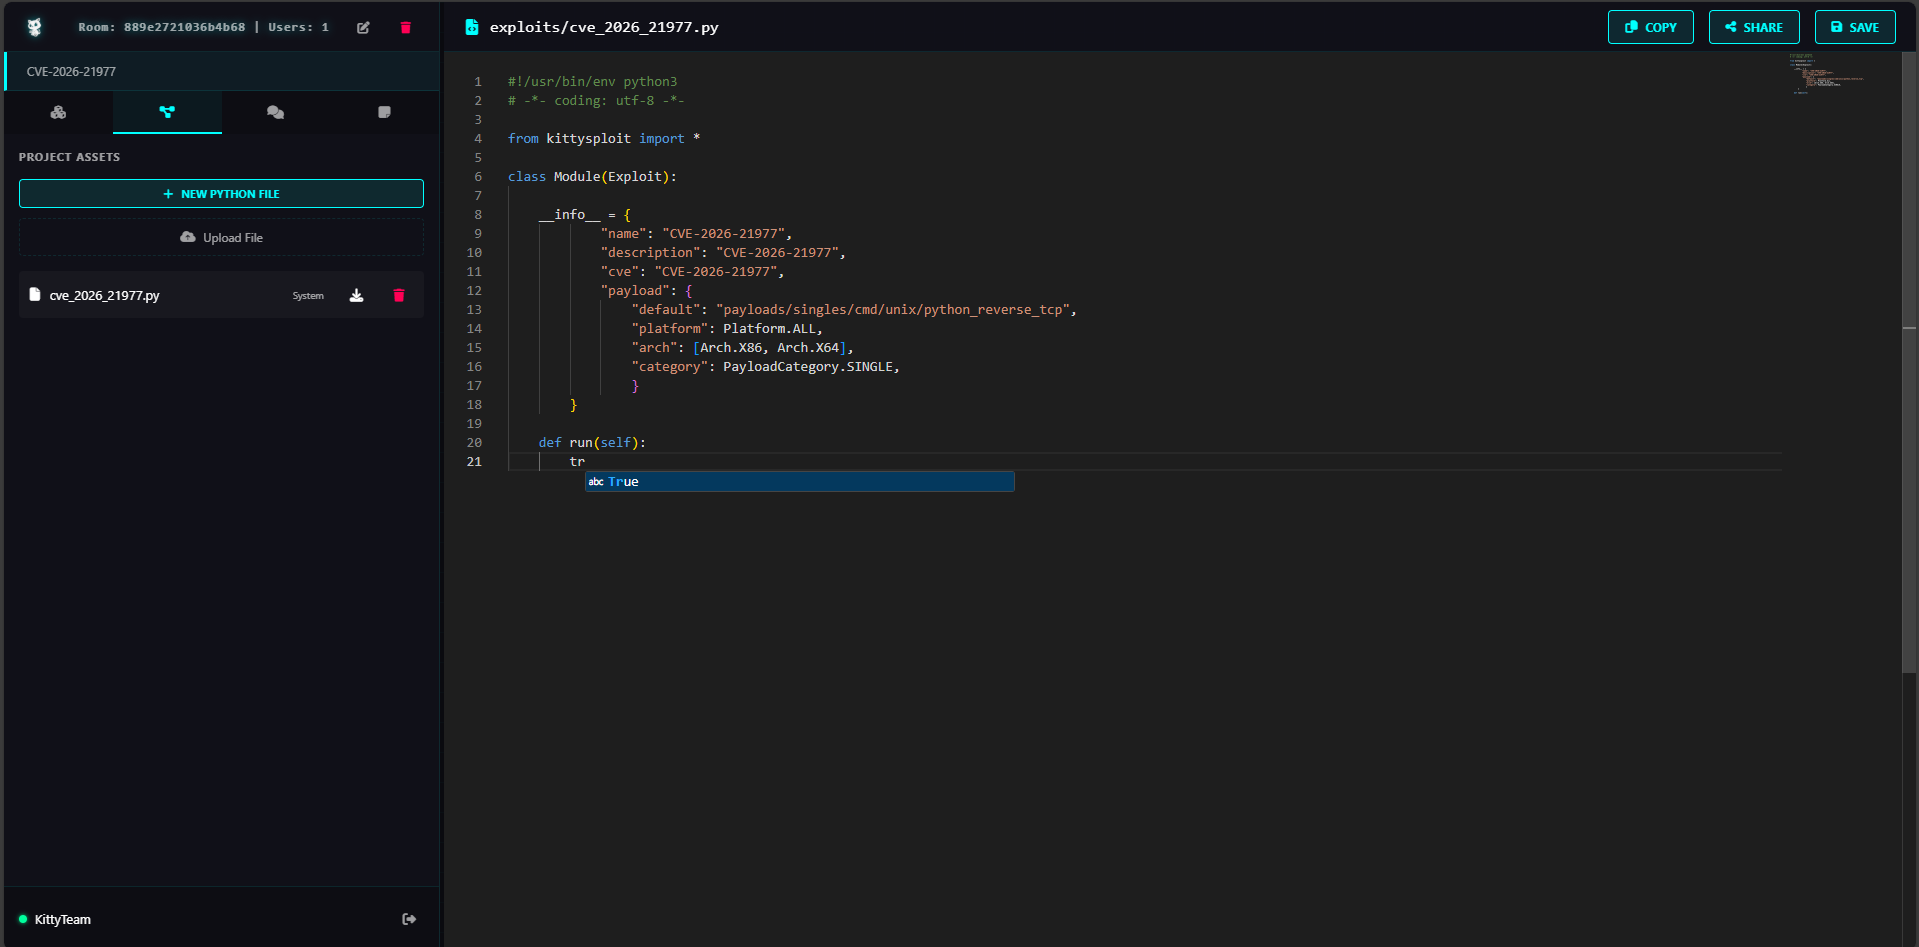Open the modules cubes tab
This screenshot has width=1919, height=947.
tap(58, 112)
